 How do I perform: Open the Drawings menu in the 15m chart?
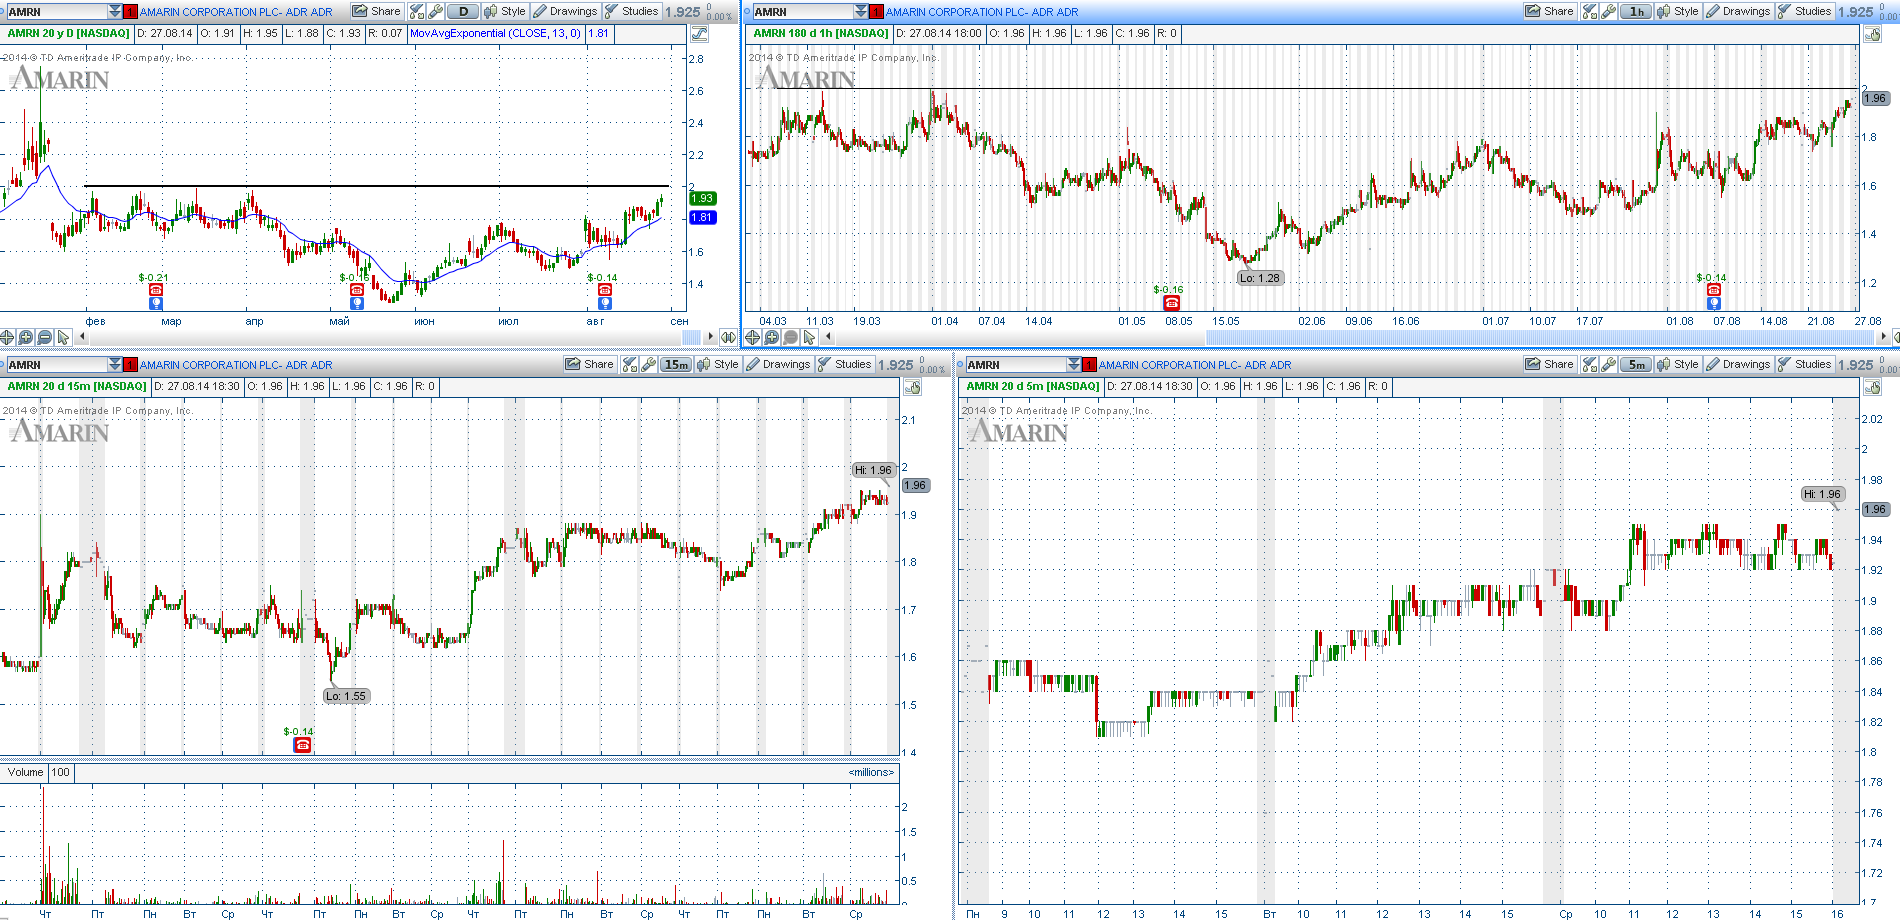coord(778,364)
